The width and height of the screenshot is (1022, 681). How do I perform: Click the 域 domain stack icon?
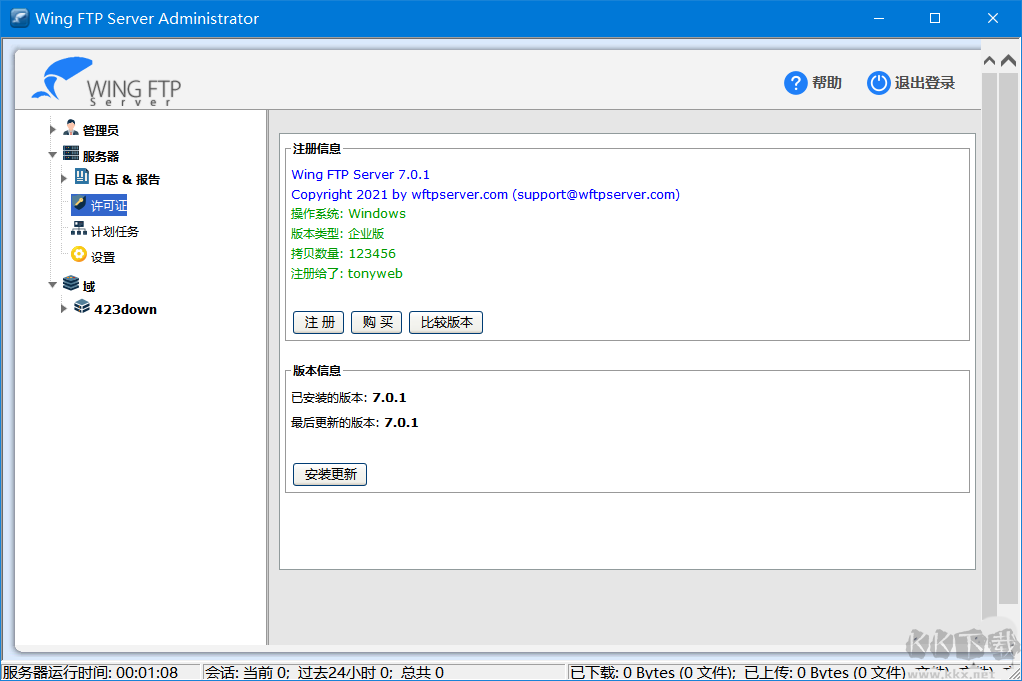71,283
